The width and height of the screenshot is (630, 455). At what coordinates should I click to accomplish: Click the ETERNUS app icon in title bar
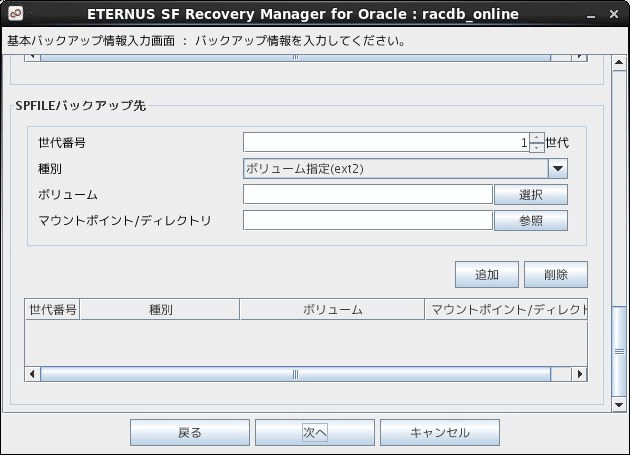click(15, 14)
